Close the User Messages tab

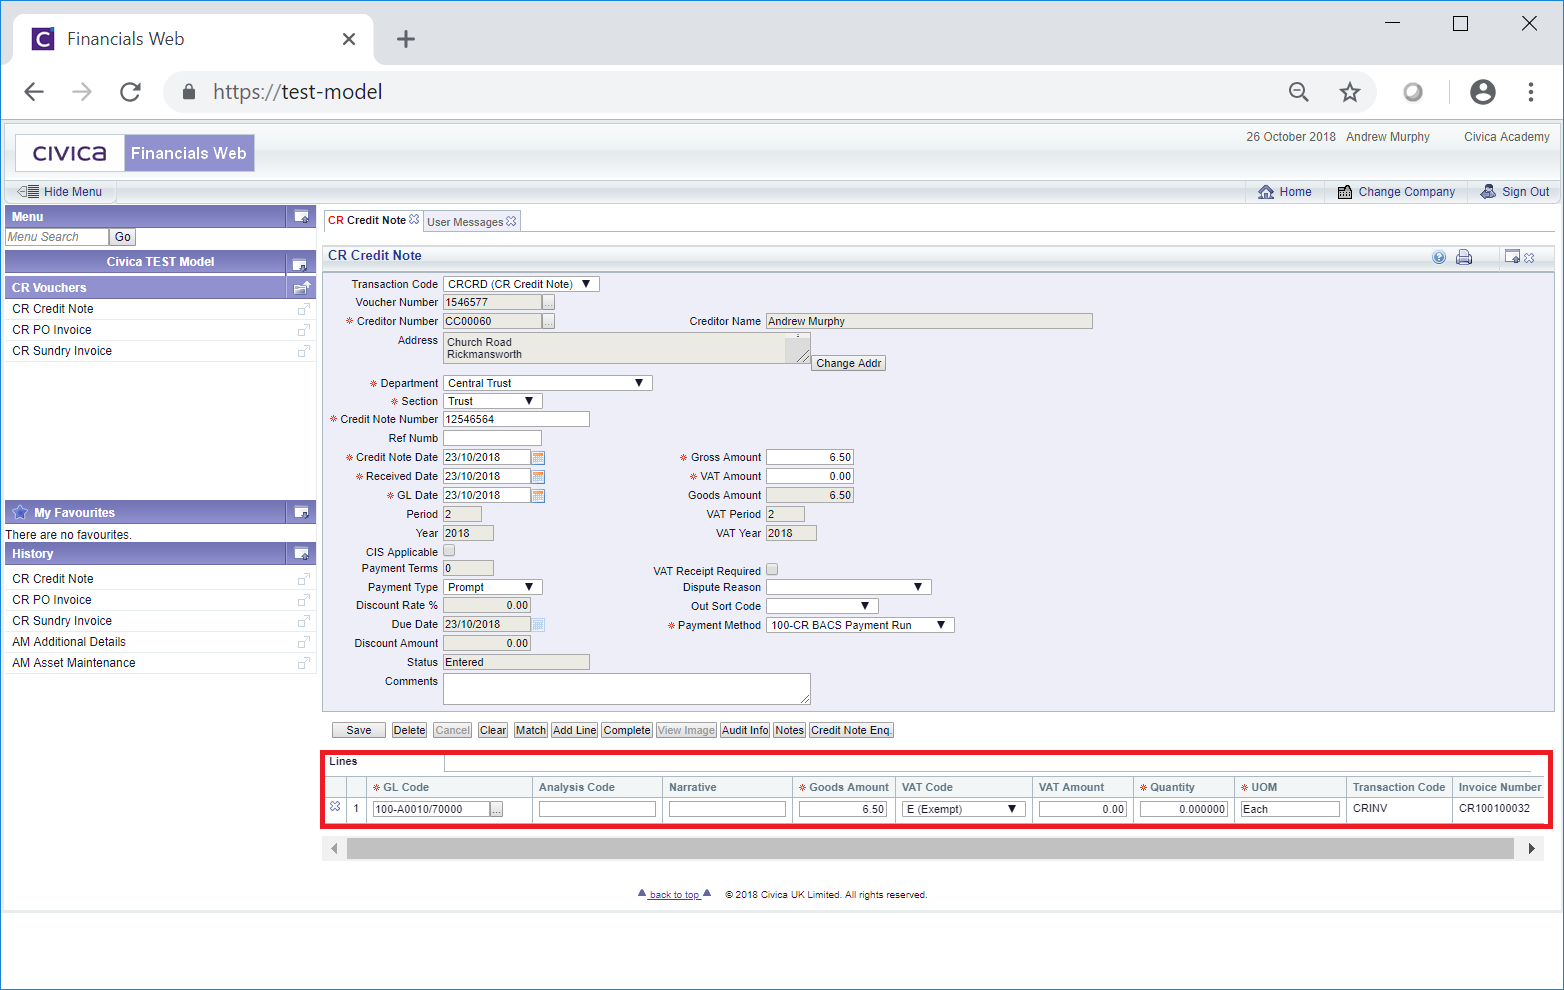pos(511,221)
